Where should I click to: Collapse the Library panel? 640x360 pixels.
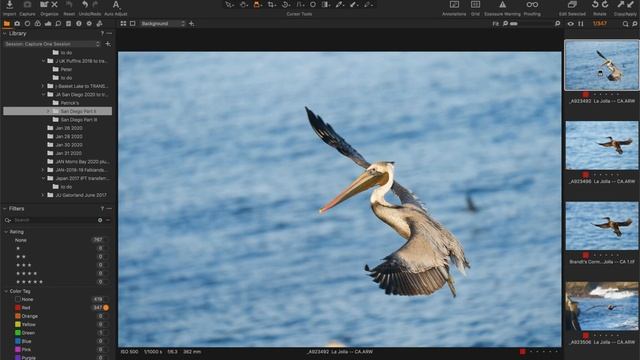[4, 33]
